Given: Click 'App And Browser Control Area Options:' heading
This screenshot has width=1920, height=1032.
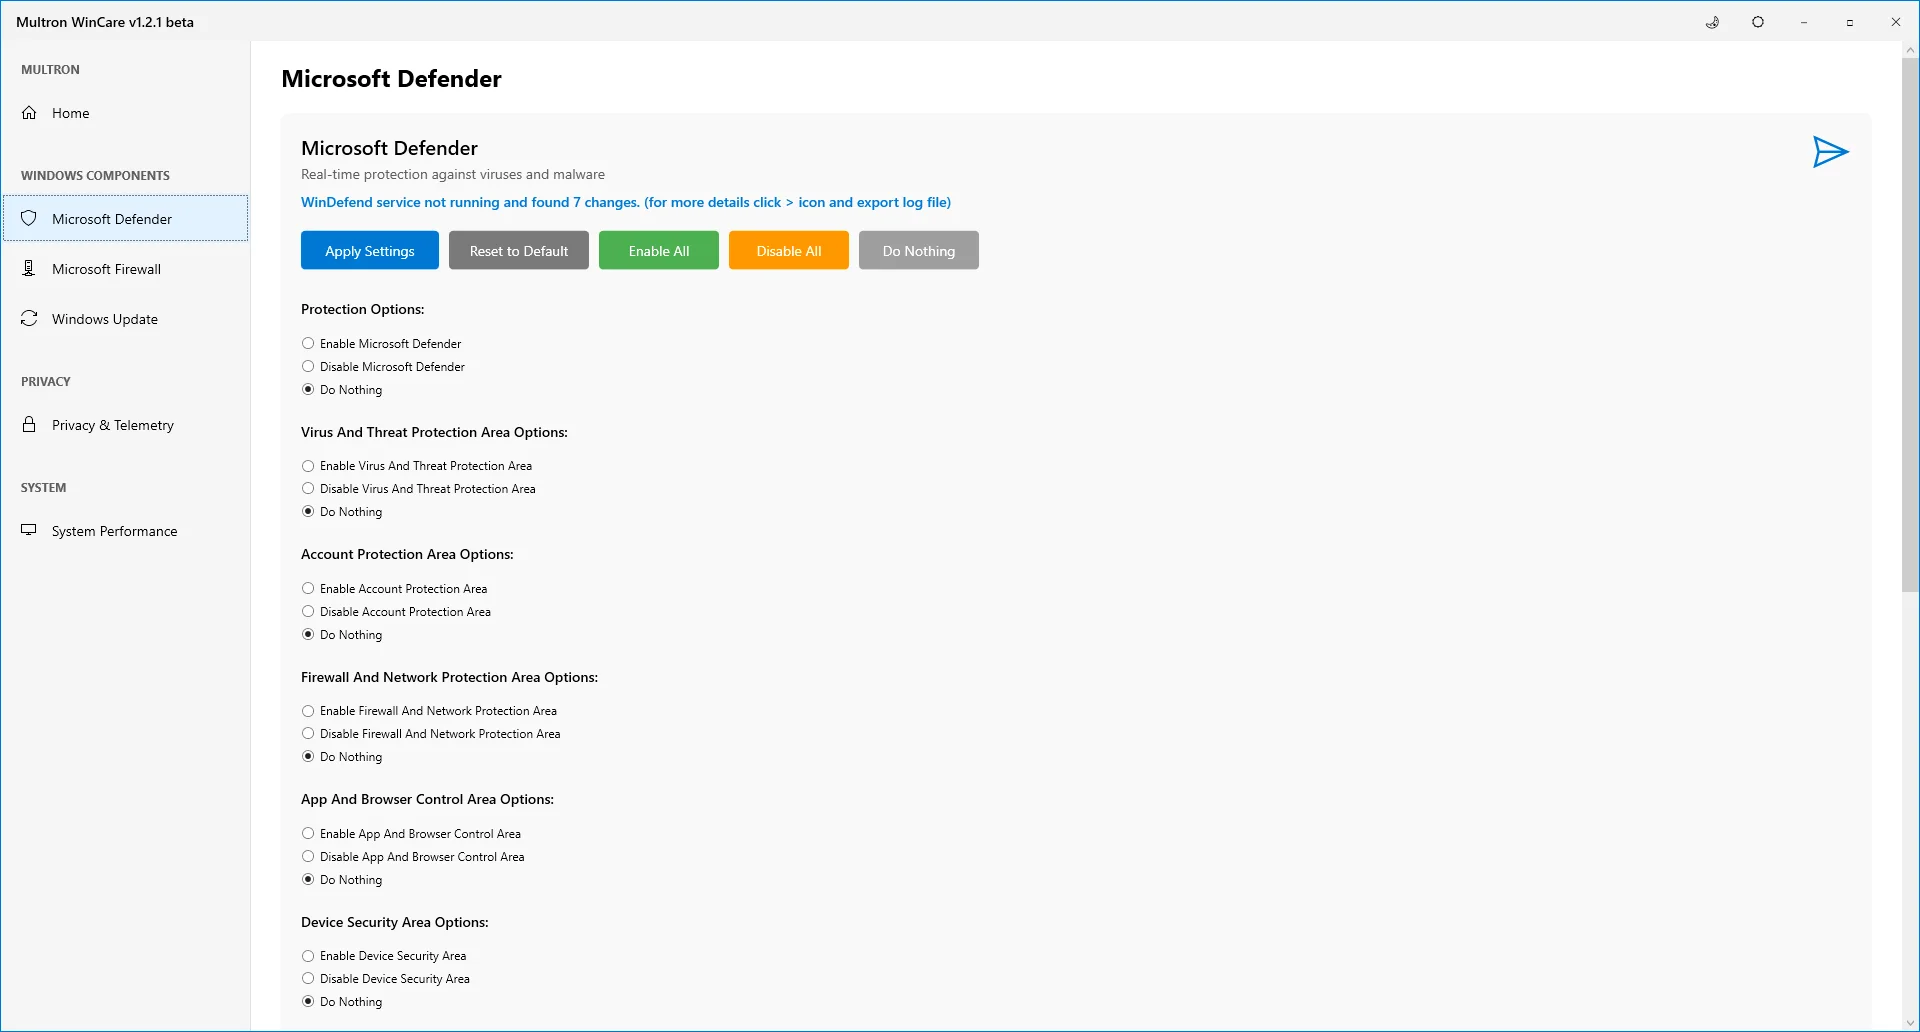Looking at the screenshot, I should click(x=427, y=800).
